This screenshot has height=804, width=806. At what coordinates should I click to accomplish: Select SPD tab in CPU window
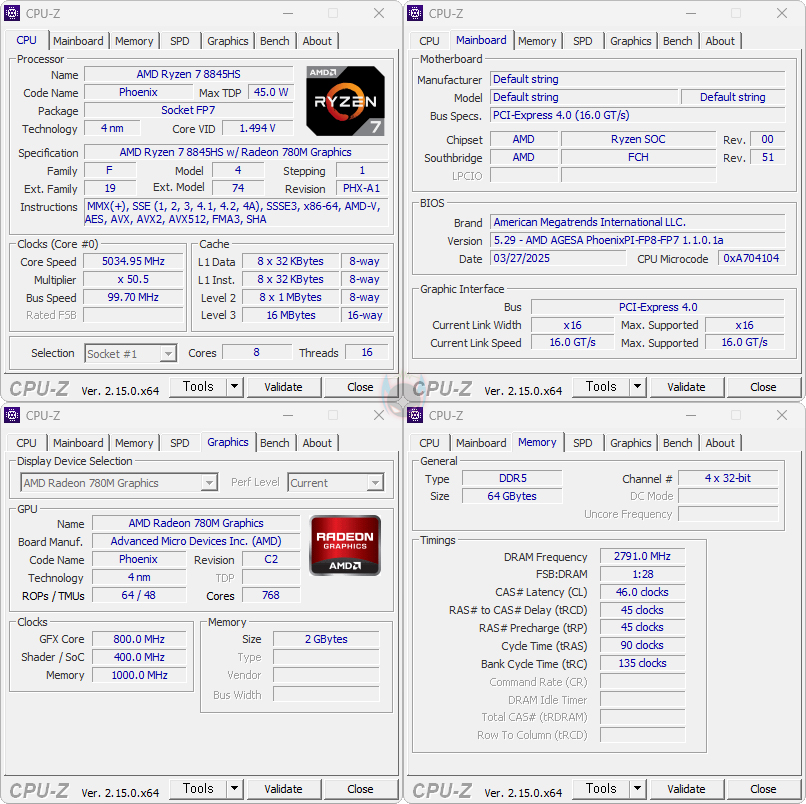[x=179, y=41]
